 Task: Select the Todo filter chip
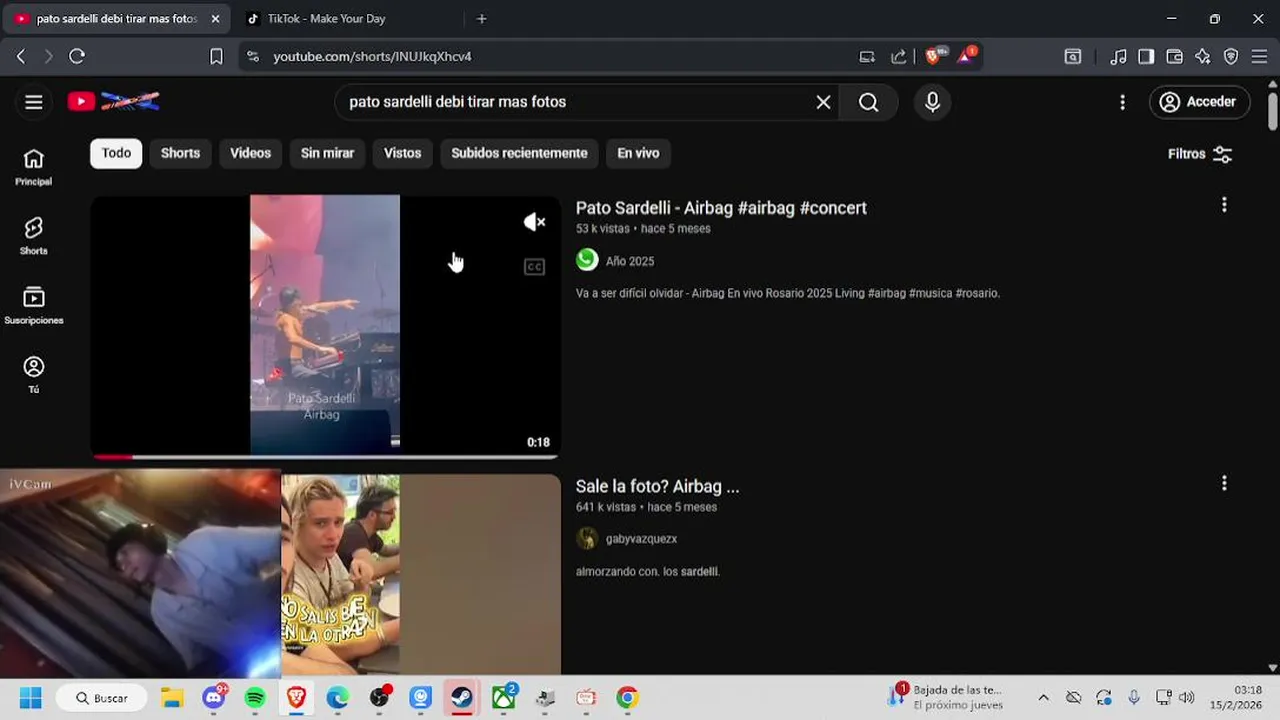(116, 153)
